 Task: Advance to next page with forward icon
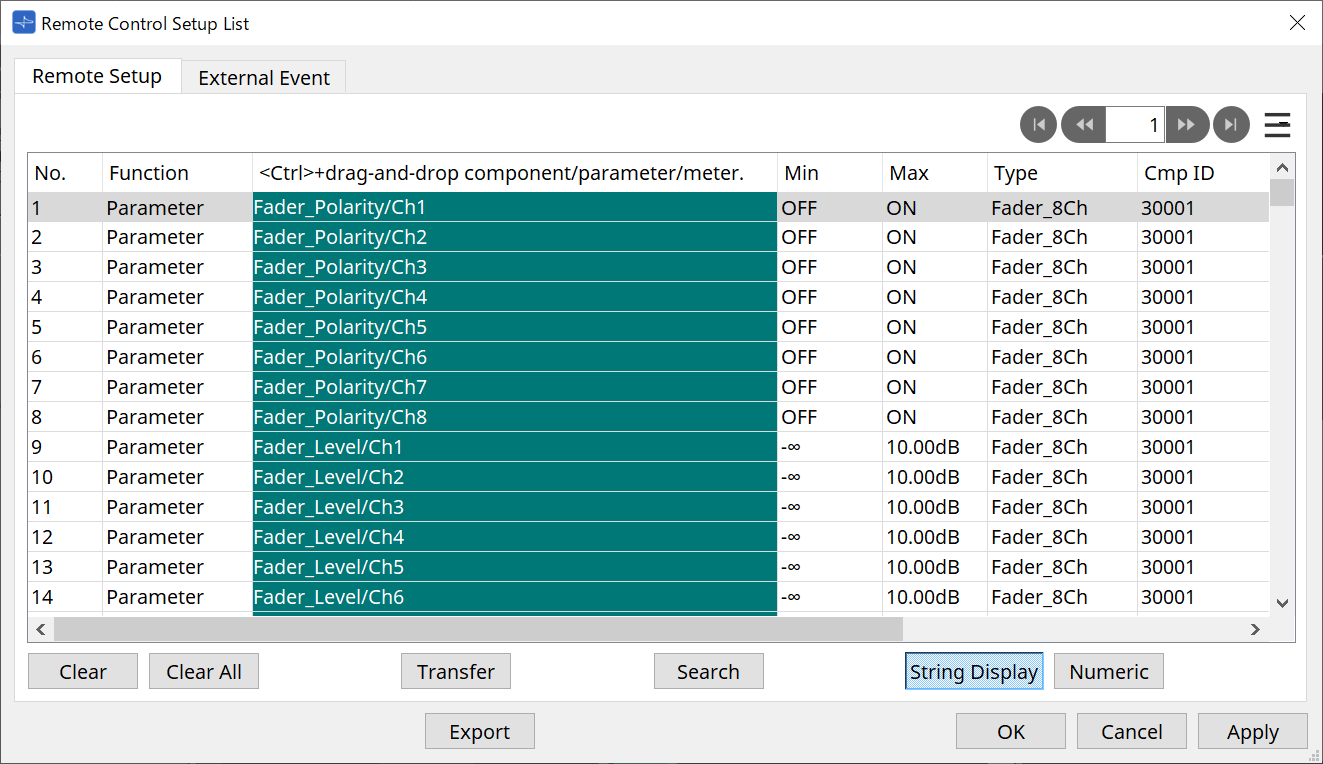(1187, 125)
